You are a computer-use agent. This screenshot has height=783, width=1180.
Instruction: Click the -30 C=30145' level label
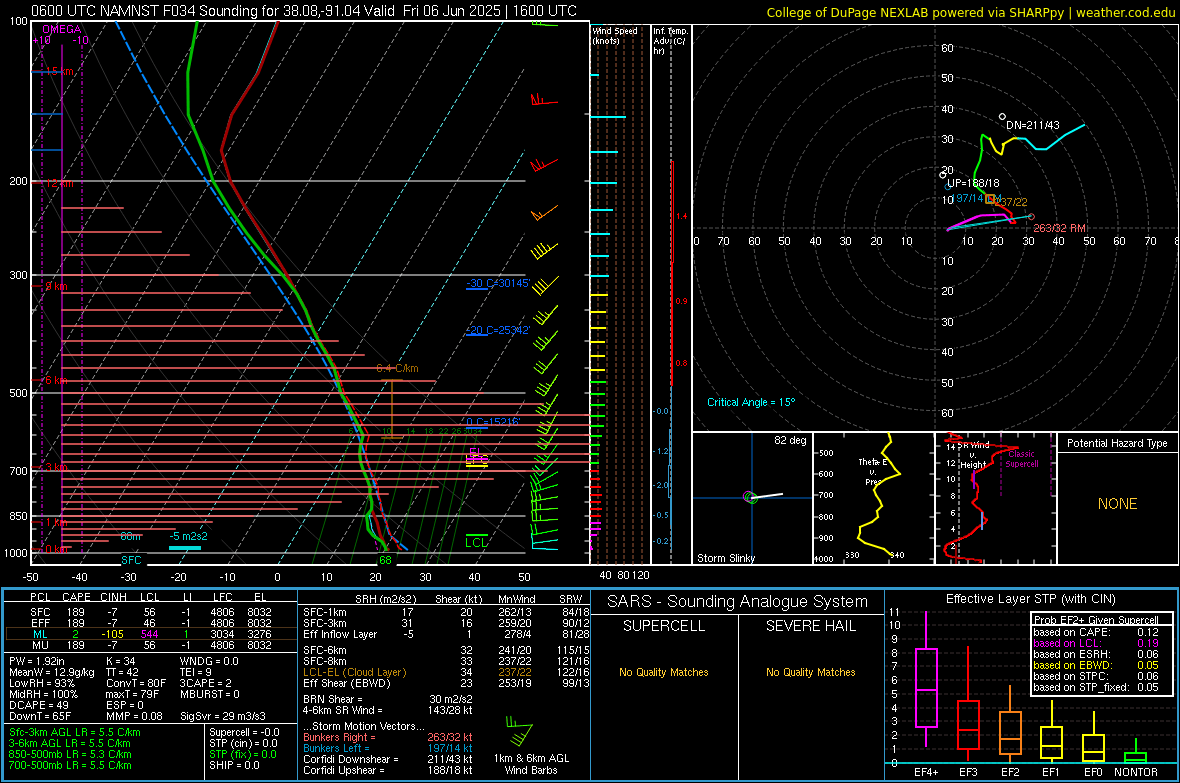coord(498,283)
